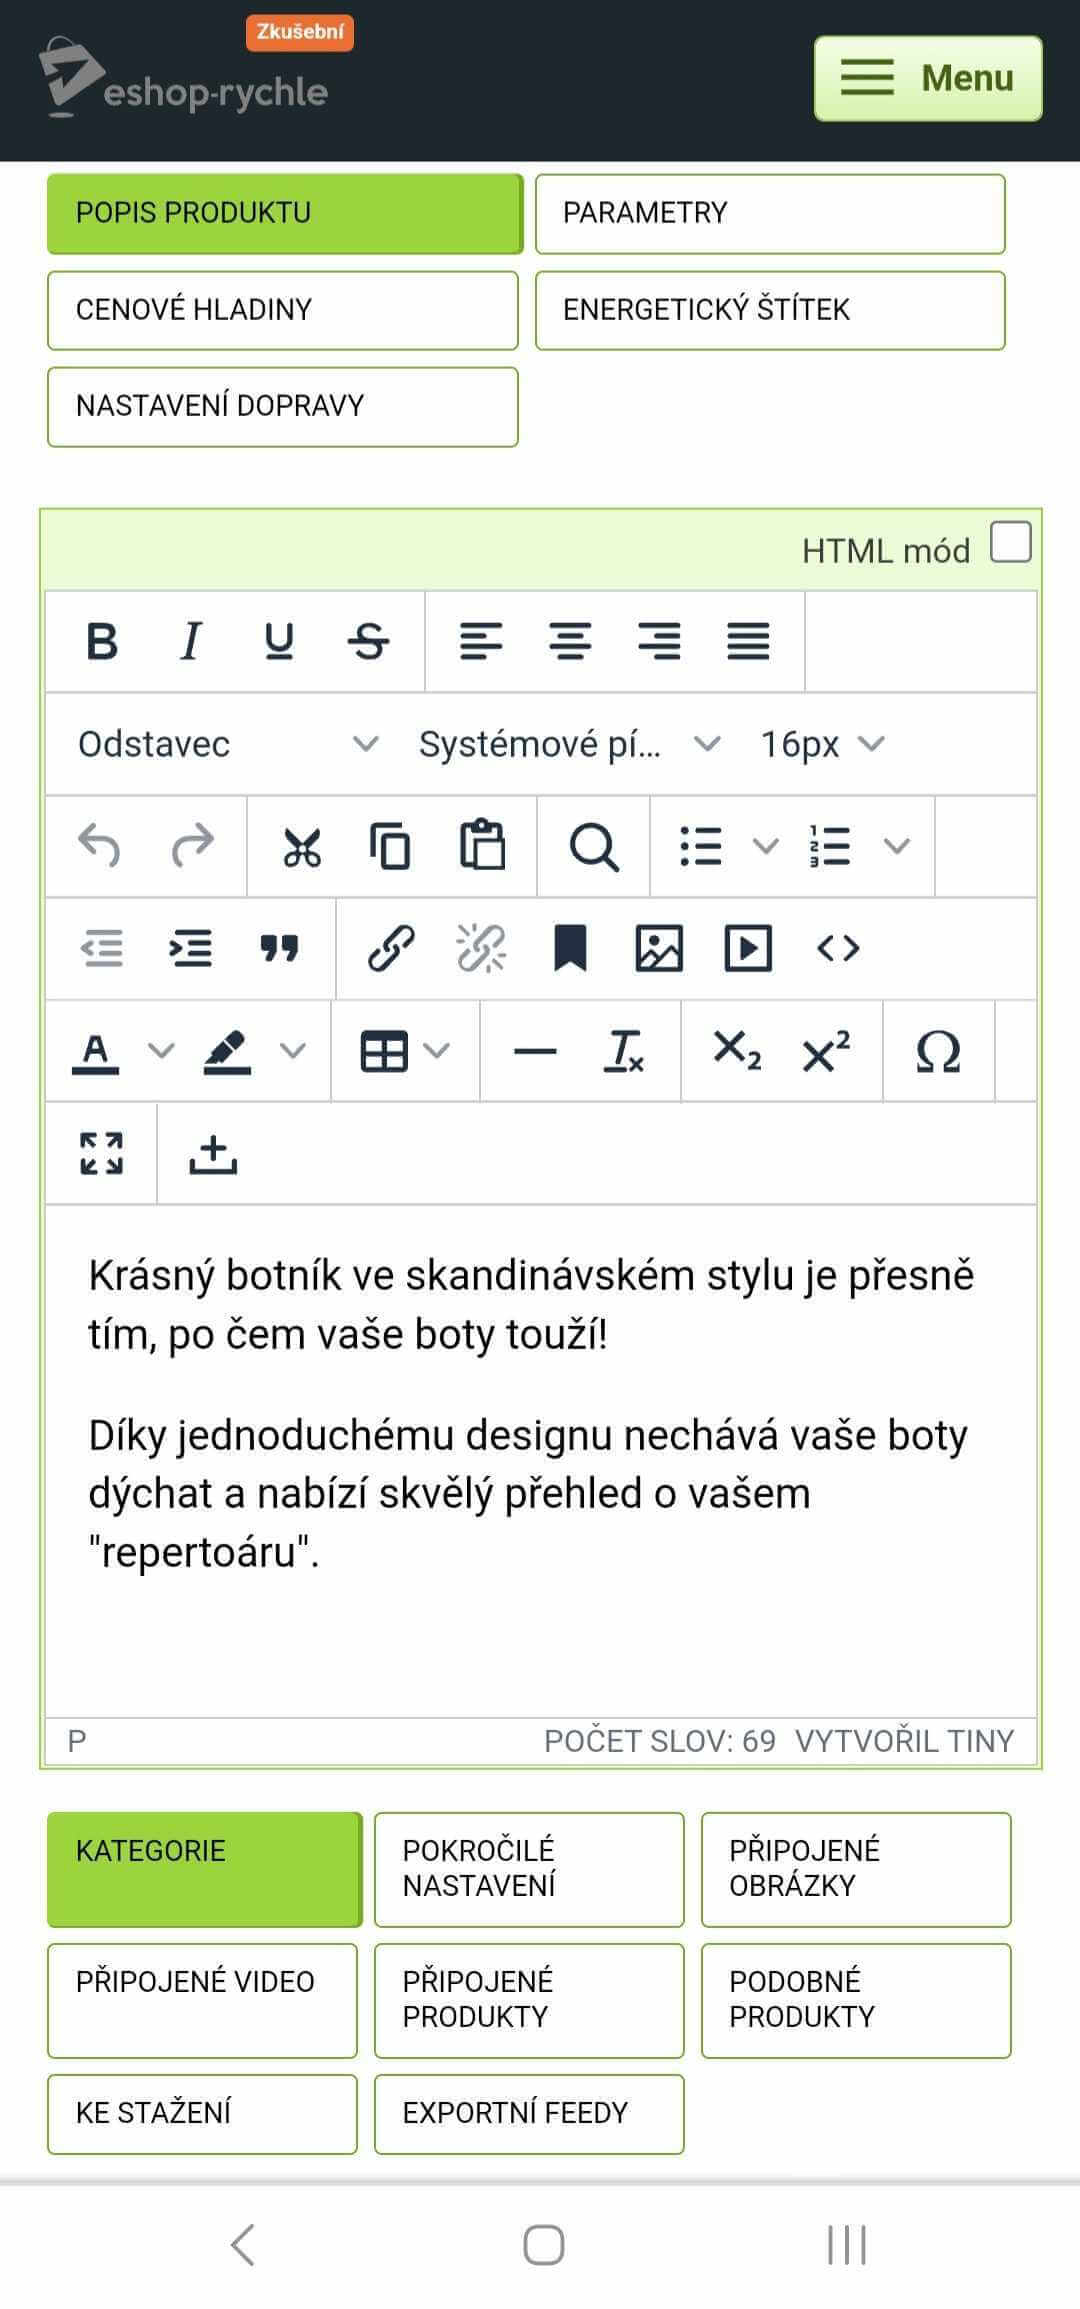Insert horizontal line
The width and height of the screenshot is (1080, 2309).
point(535,1051)
